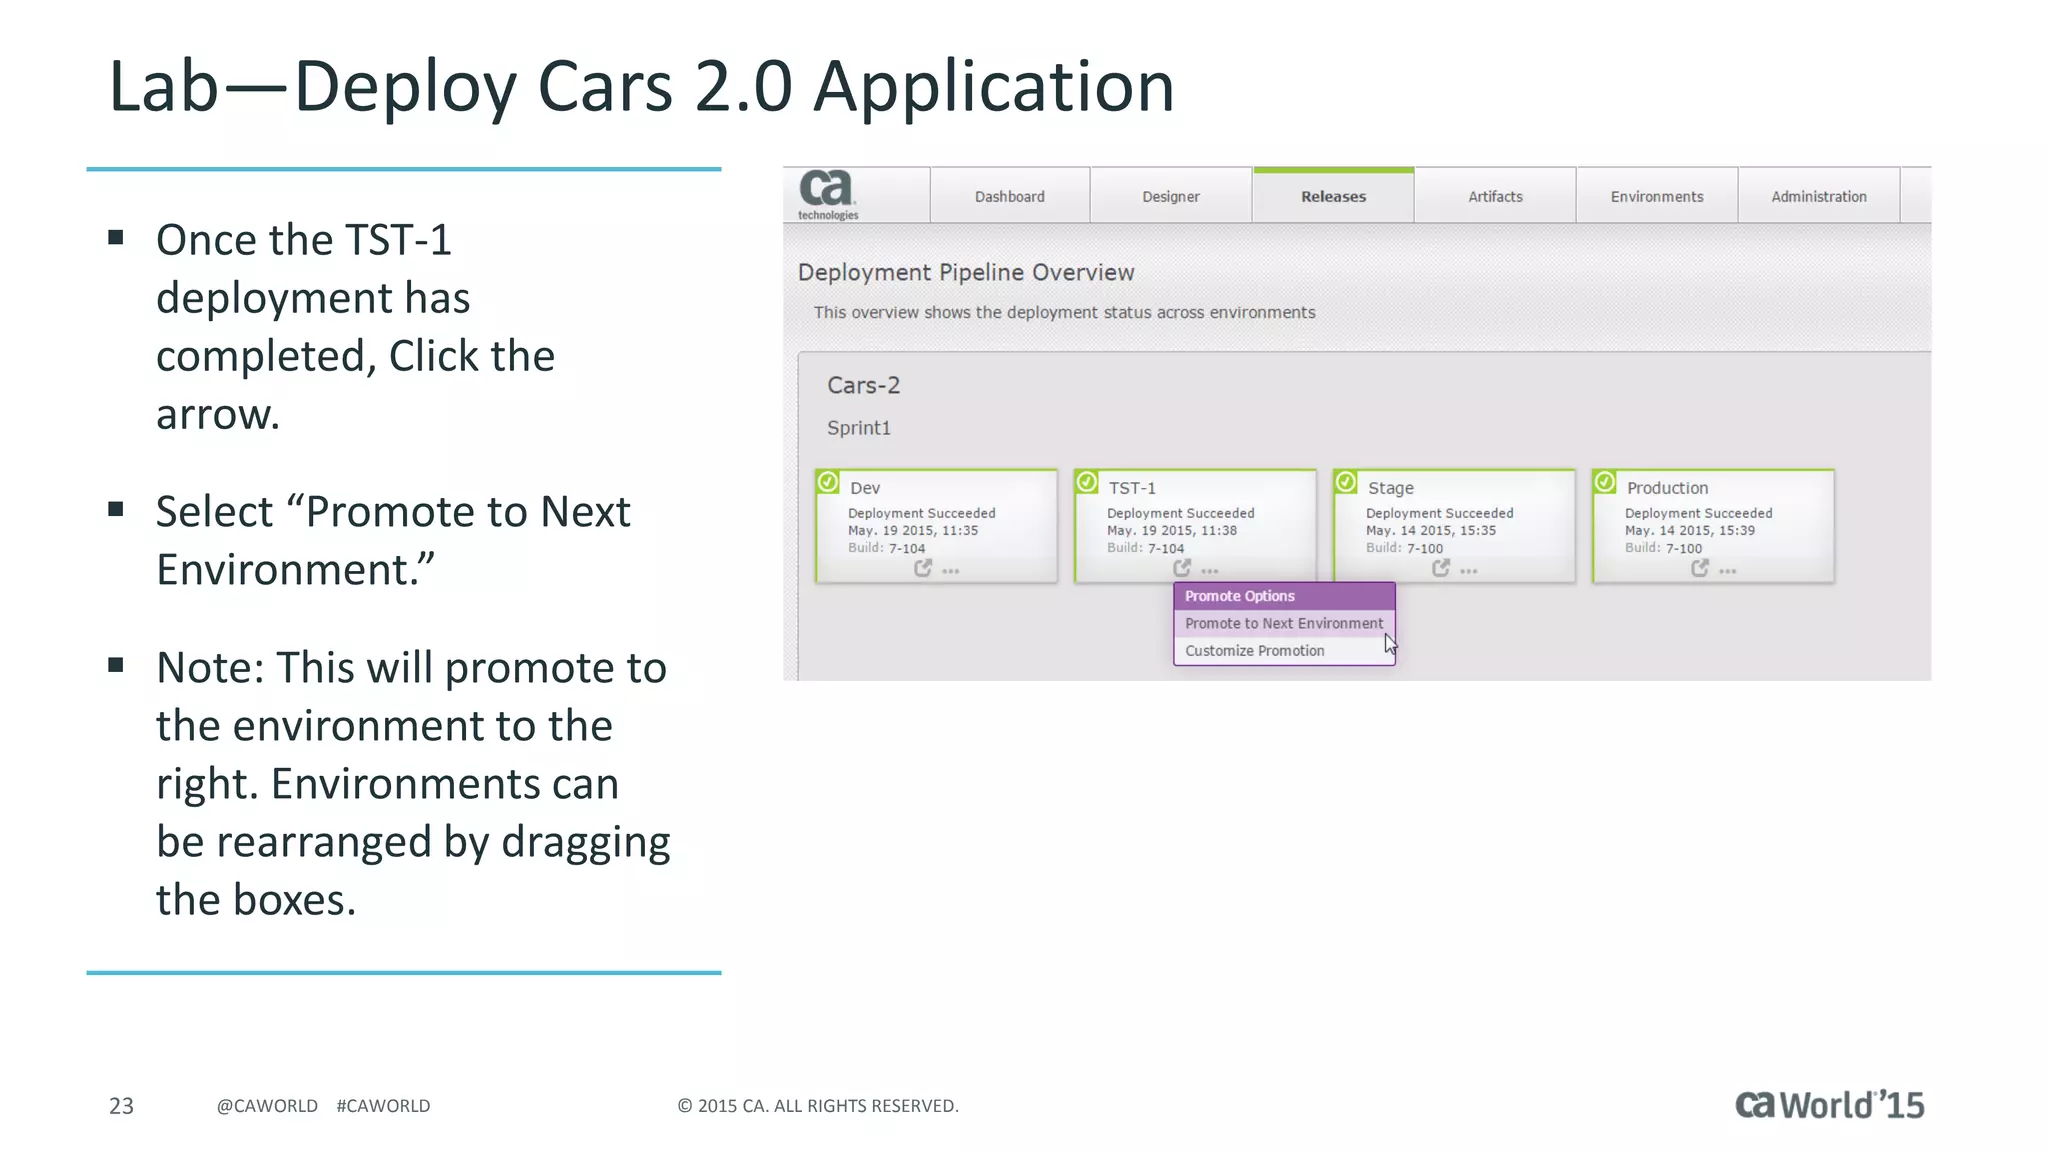Select the Stage environment card title
Viewport: 2048px width, 1152px height.
click(x=1391, y=488)
